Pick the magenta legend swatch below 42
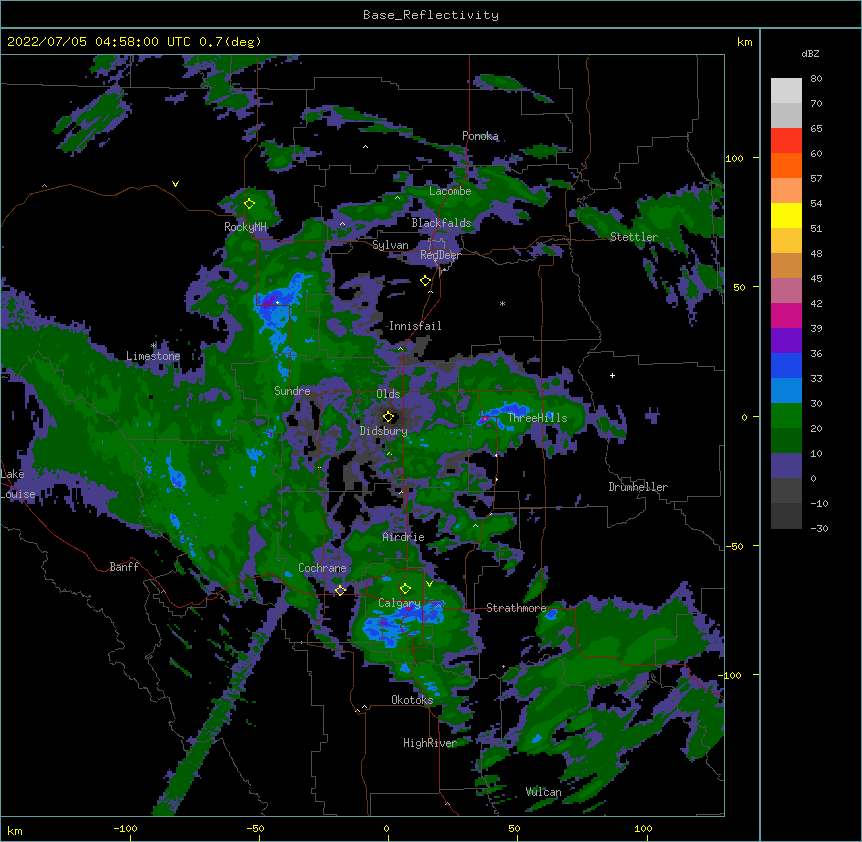The image size is (862, 842). (786, 315)
